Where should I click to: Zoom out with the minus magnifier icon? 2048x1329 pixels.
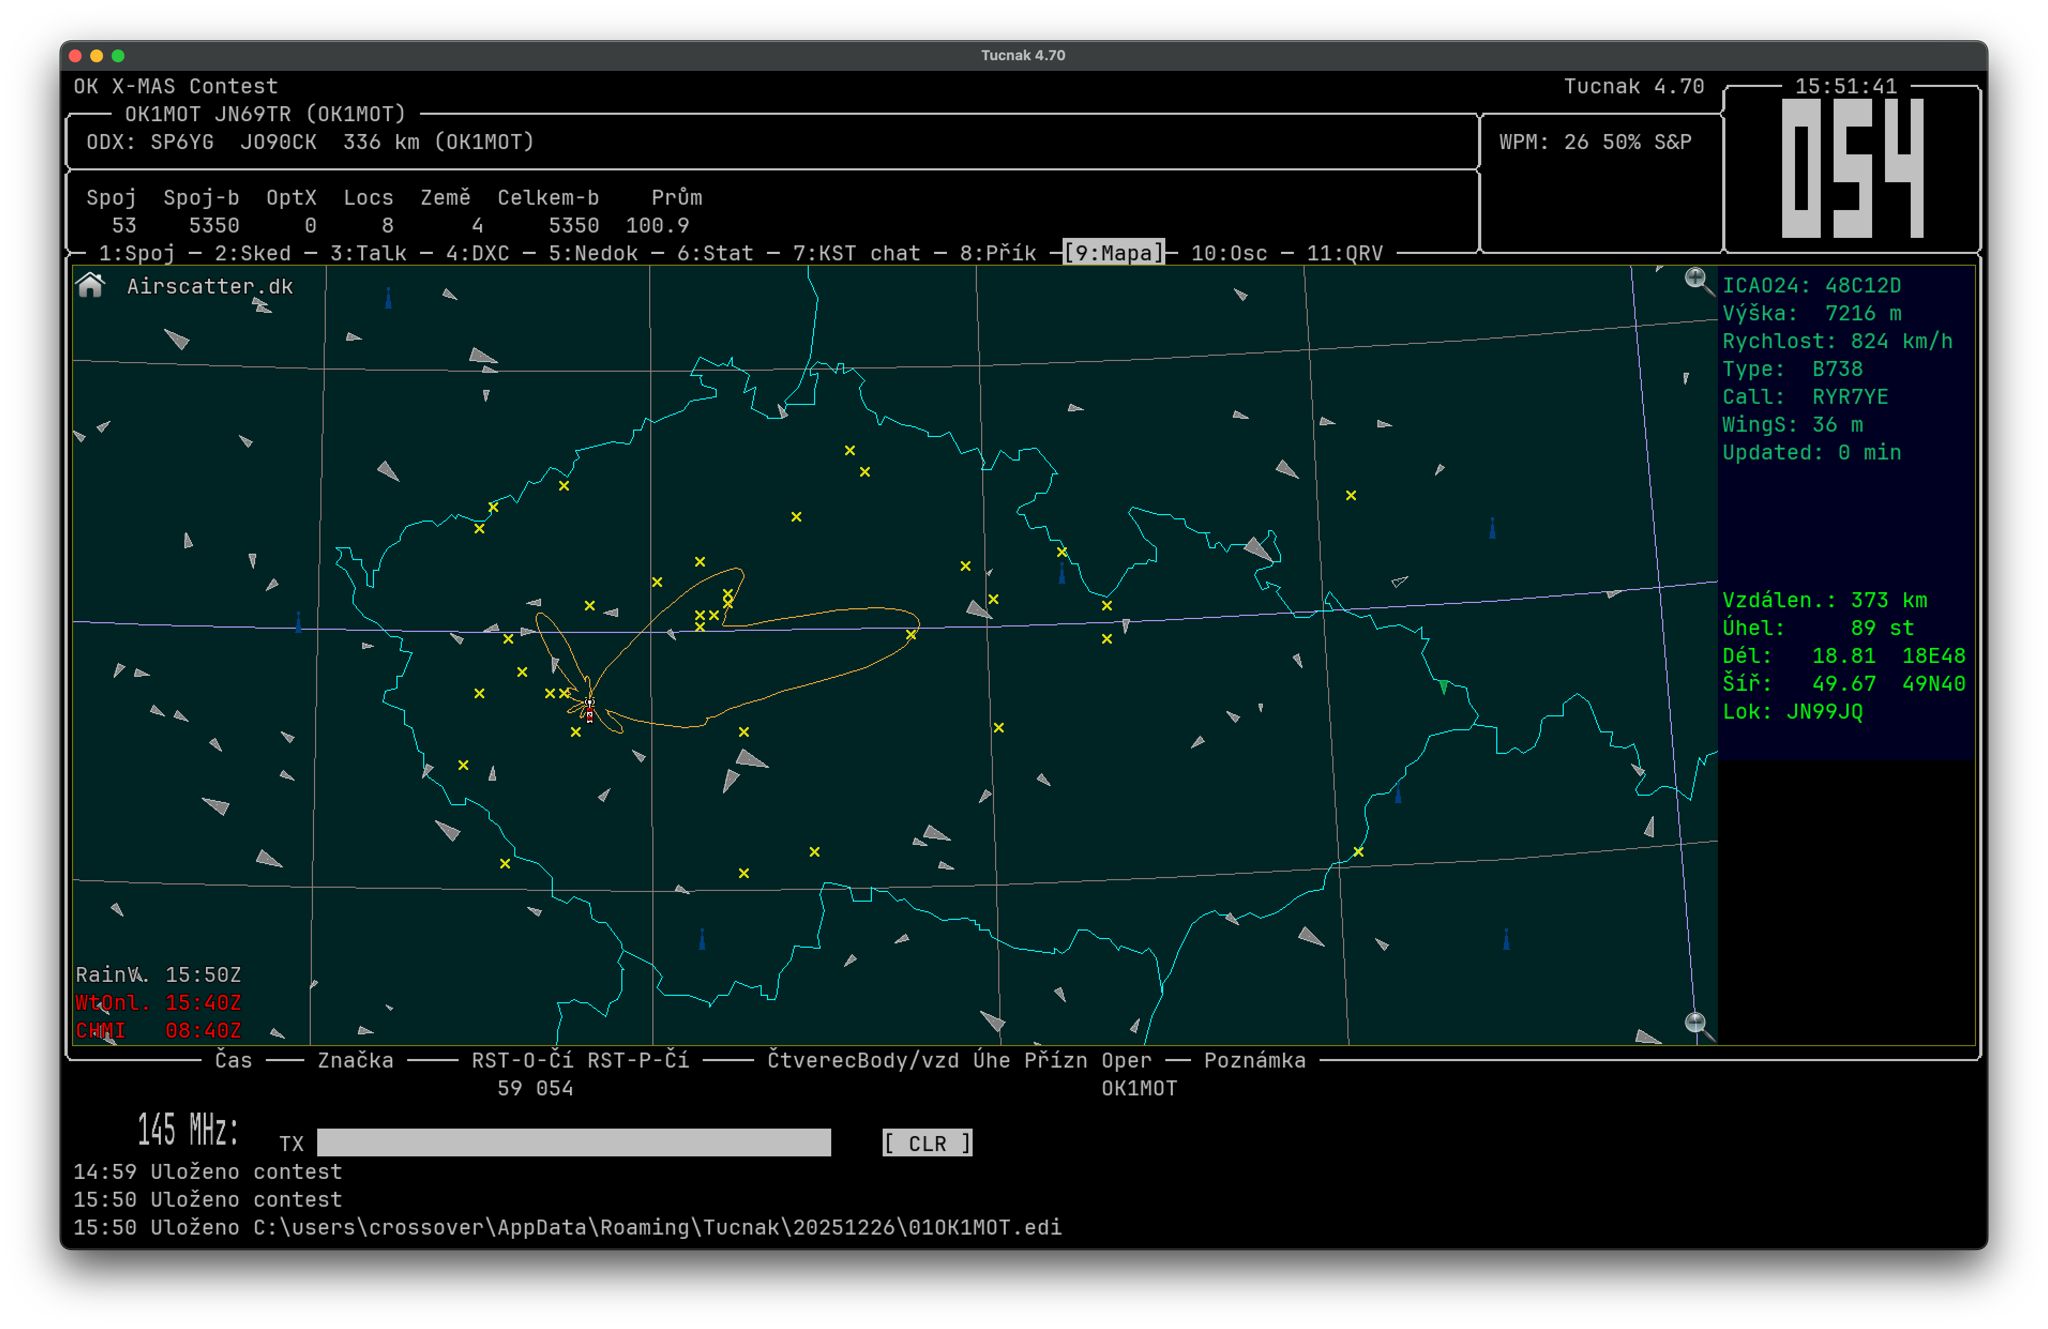[1695, 1022]
